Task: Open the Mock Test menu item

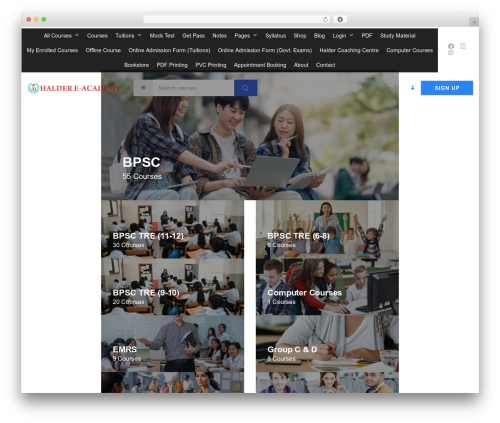Action: tap(162, 36)
